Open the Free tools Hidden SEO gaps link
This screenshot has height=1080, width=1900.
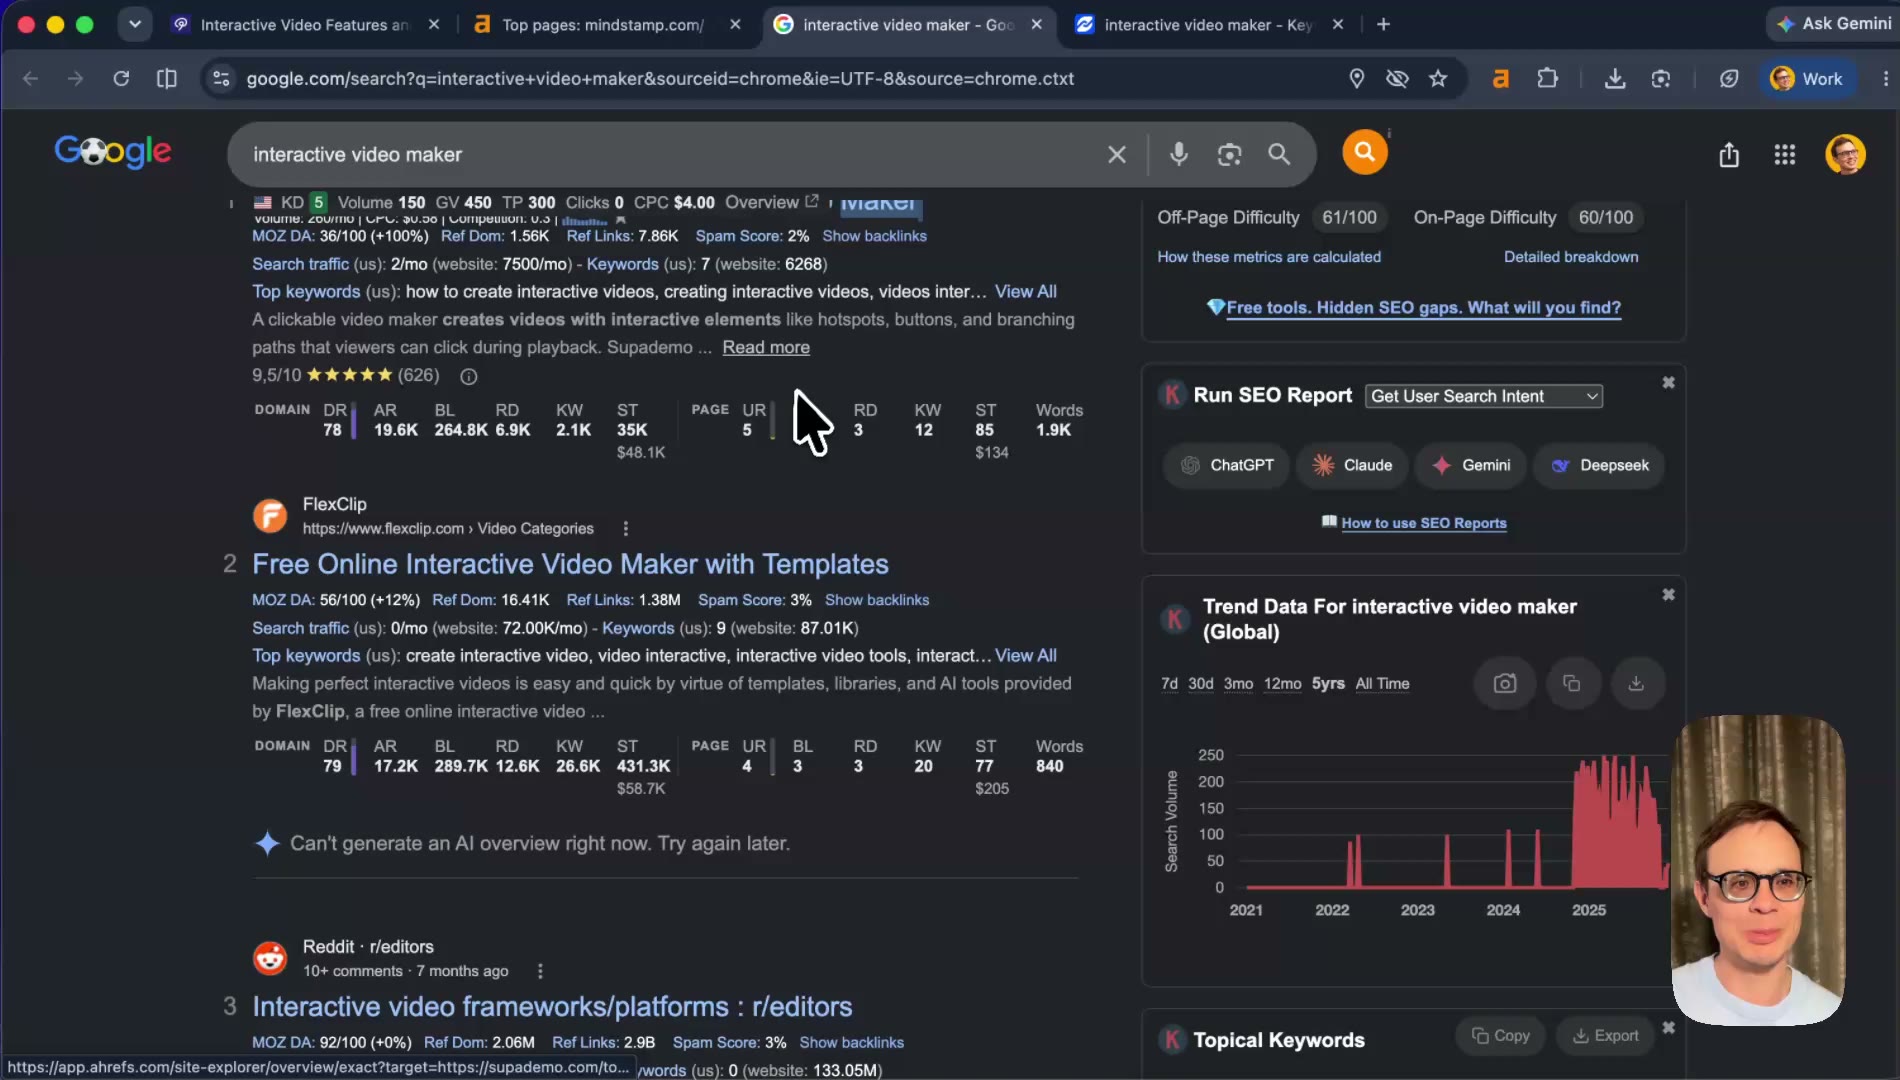[x=1423, y=308]
